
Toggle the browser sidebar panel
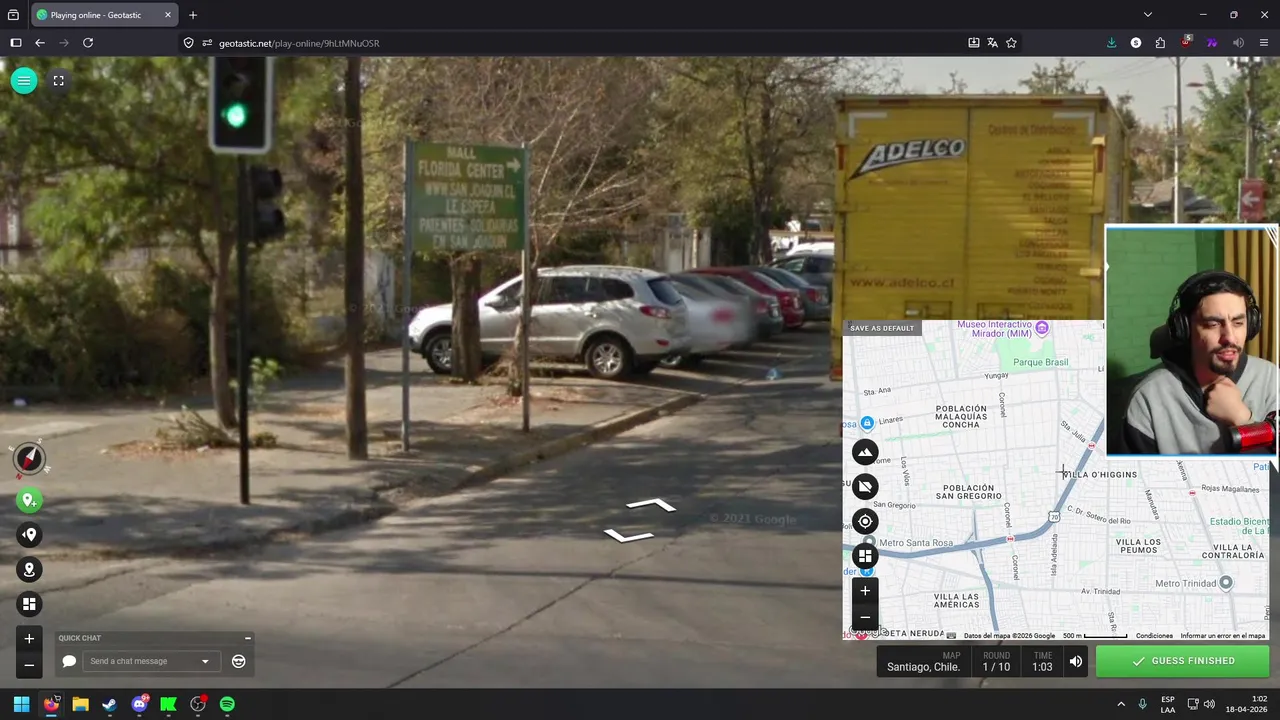[15, 43]
